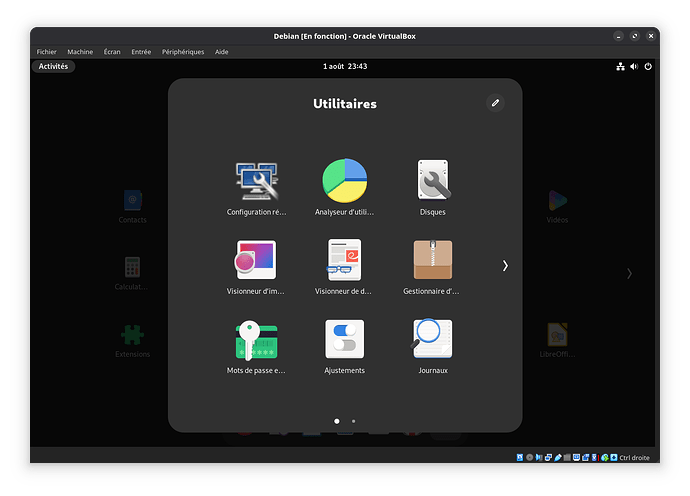
Task: Select the second page indicator dot
Action: (x=353, y=422)
